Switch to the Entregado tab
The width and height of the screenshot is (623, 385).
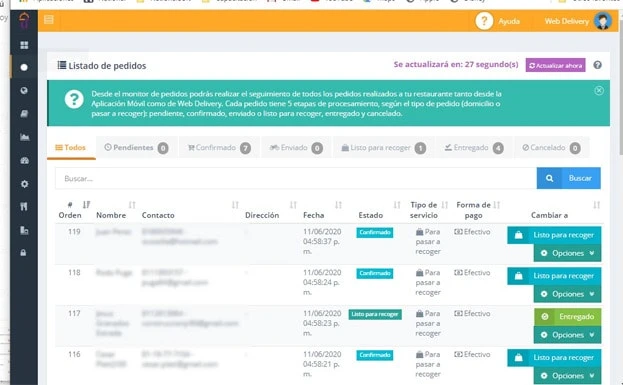click(x=474, y=148)
